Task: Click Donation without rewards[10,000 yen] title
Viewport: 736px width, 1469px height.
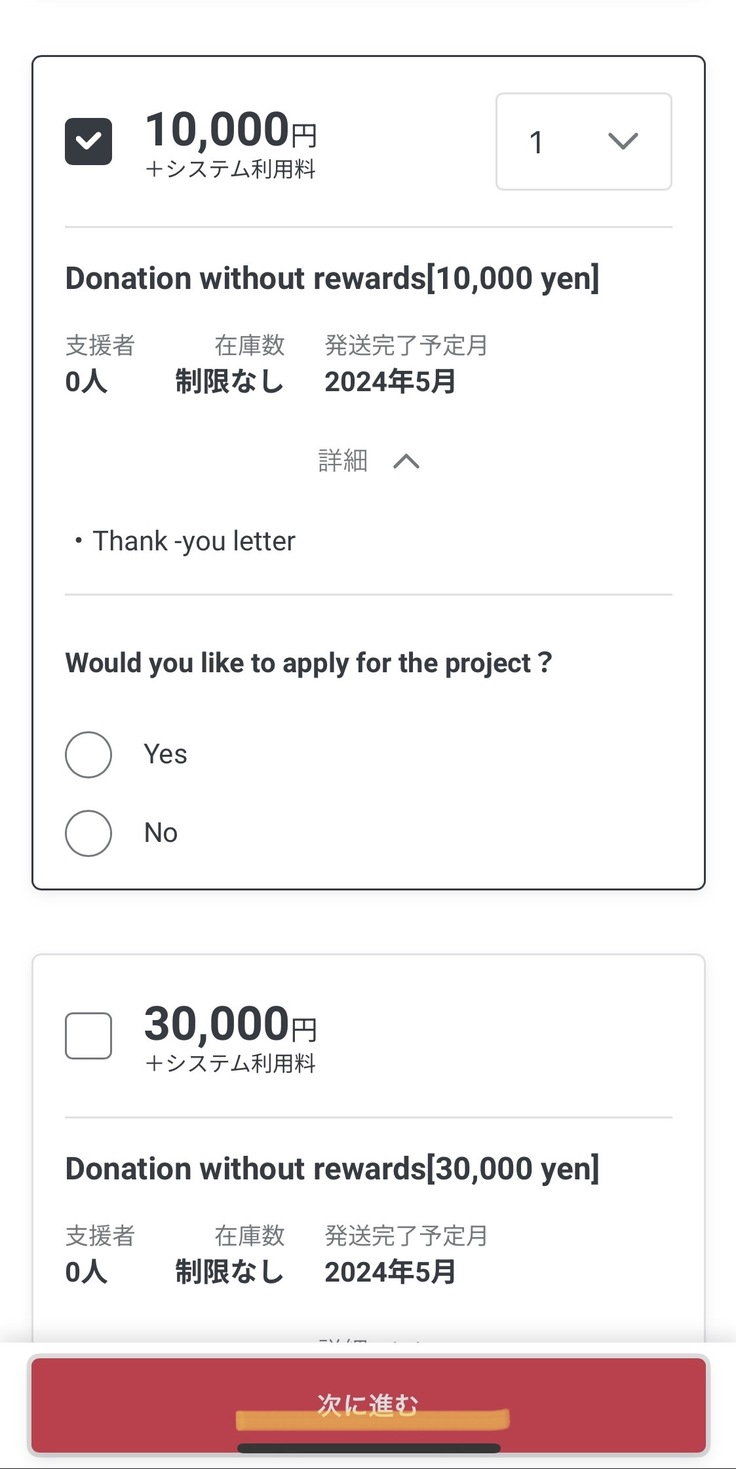Action: pos(332,279)
